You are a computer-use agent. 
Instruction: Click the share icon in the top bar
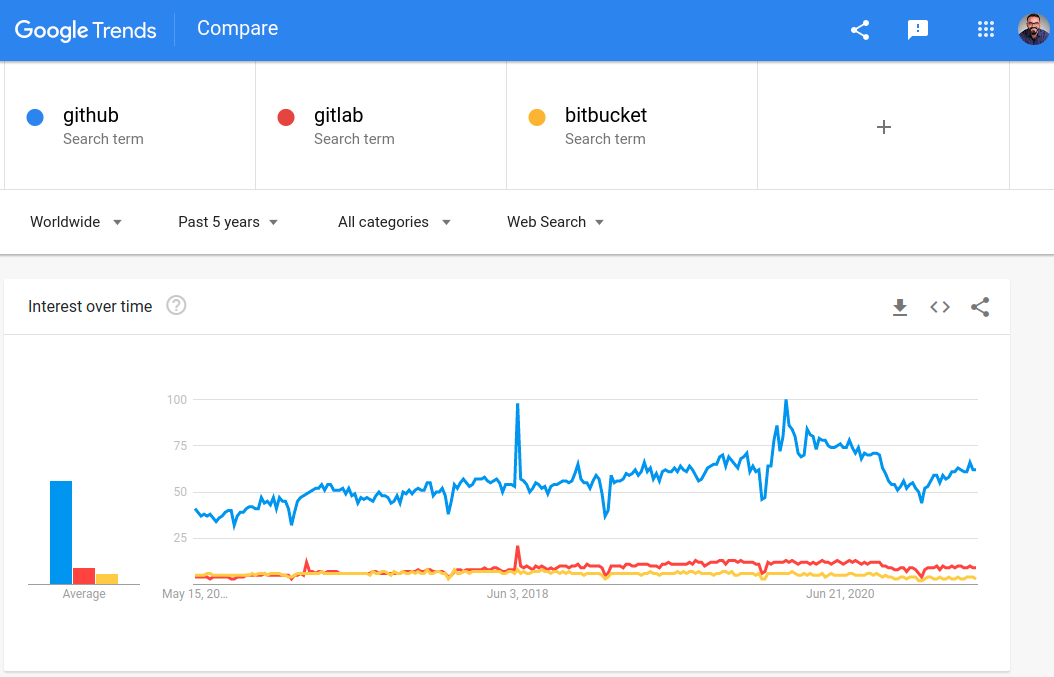[859, 30]
